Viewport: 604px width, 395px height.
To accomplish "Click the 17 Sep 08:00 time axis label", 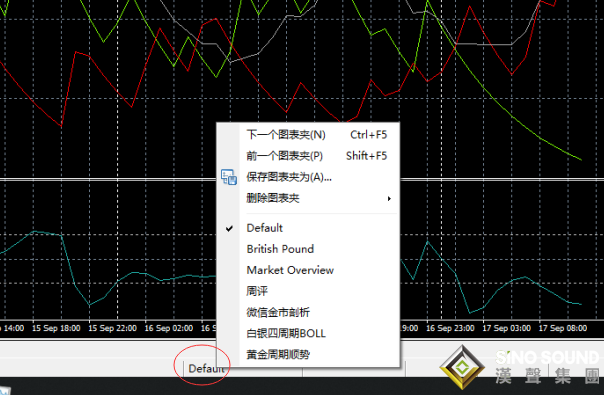I will 563,328.
